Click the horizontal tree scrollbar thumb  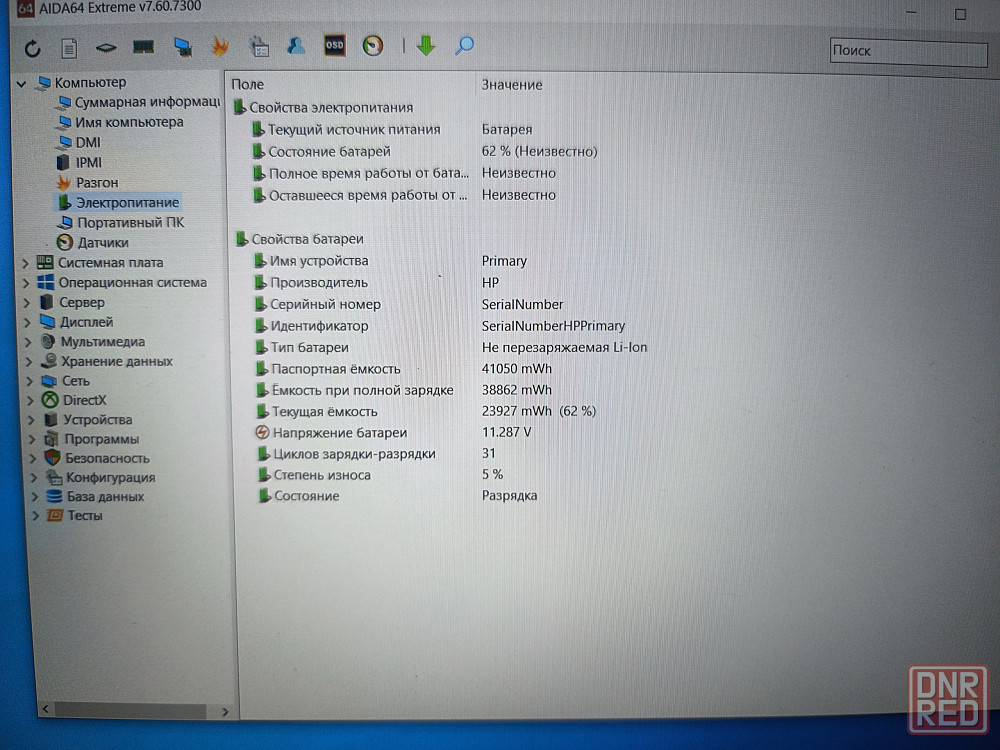coord(131,710)
